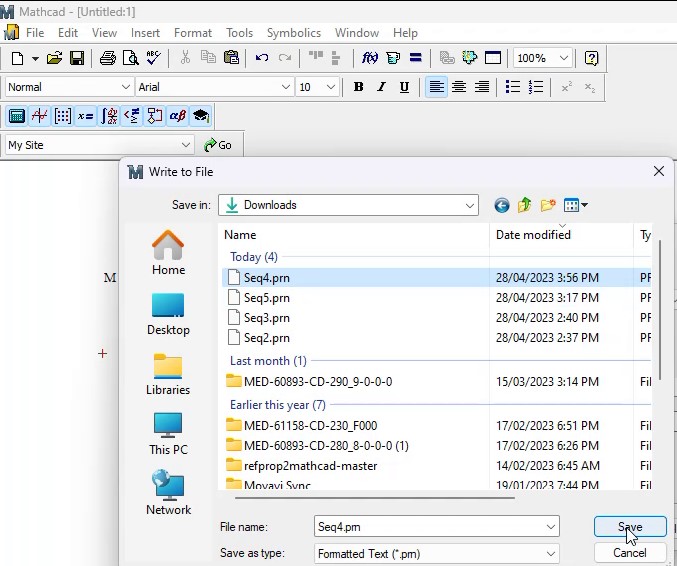Click the Save diskette icon in toolbar
The image size is (677, 566).
pos(77,58)
